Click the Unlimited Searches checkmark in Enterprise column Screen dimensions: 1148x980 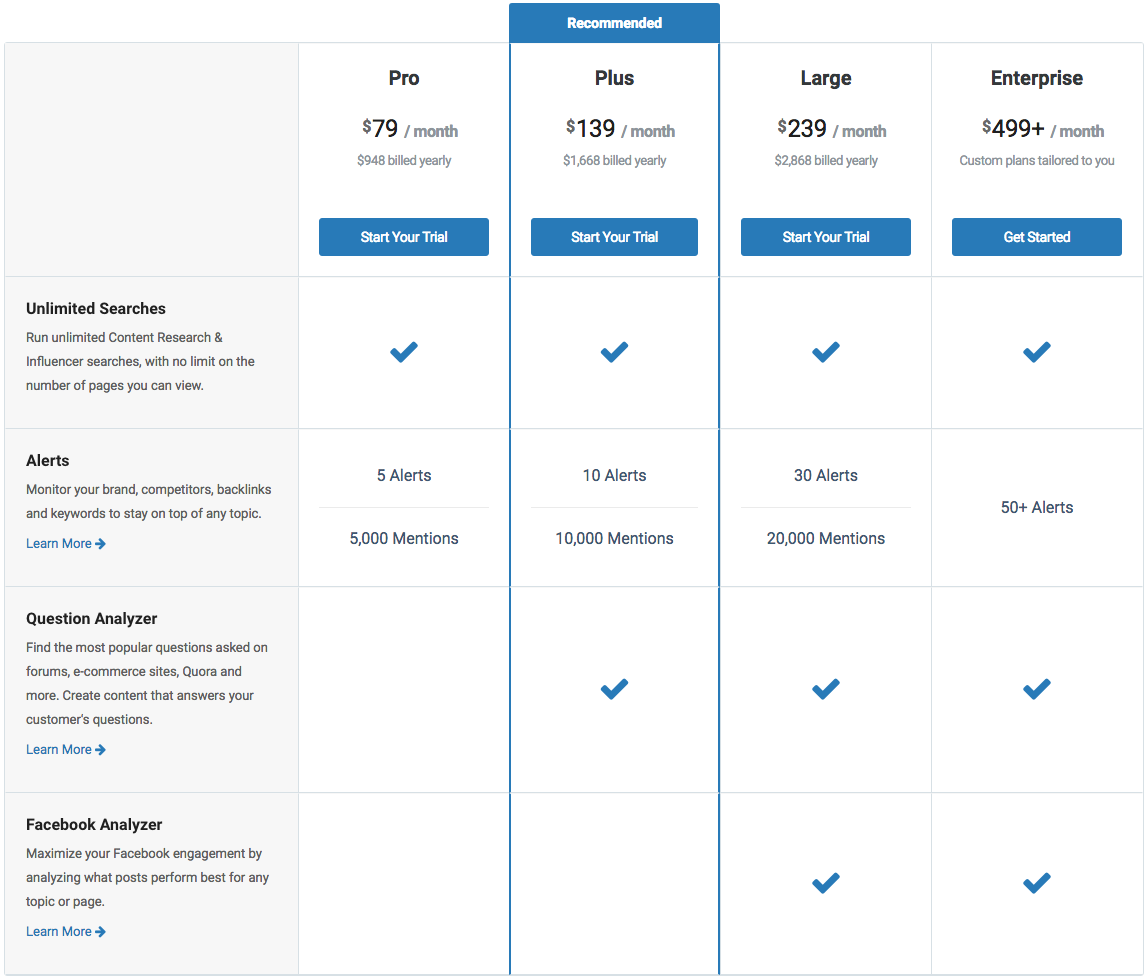(x=1036, y=352)
